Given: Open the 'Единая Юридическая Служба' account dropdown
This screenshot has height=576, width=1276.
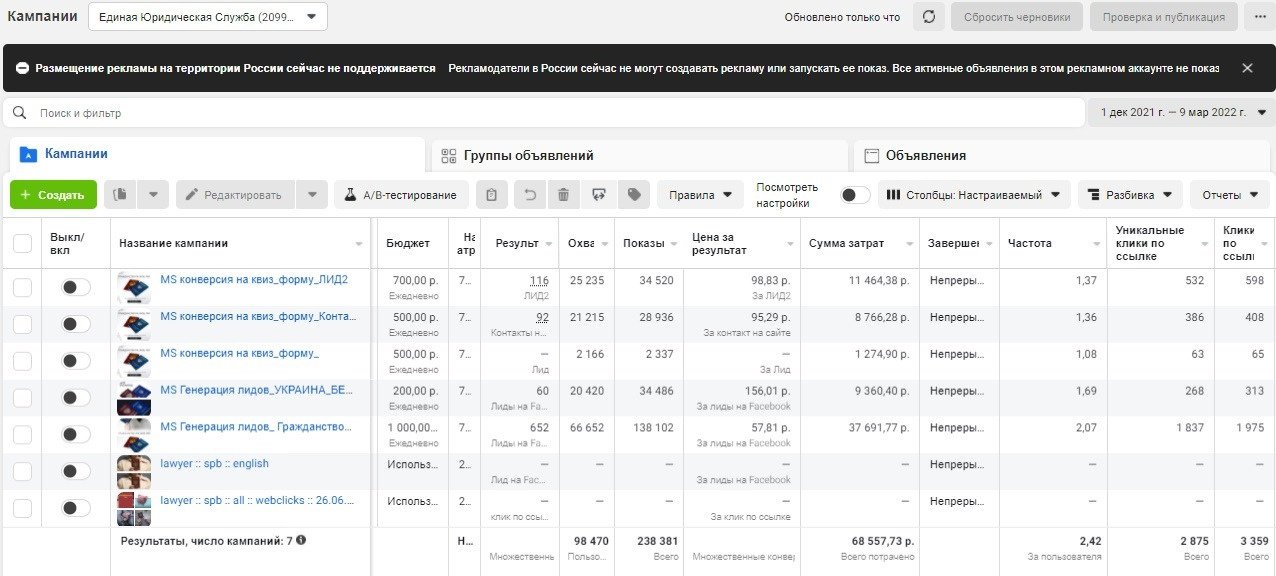Looking at the screenshot, I should (207, 17).
